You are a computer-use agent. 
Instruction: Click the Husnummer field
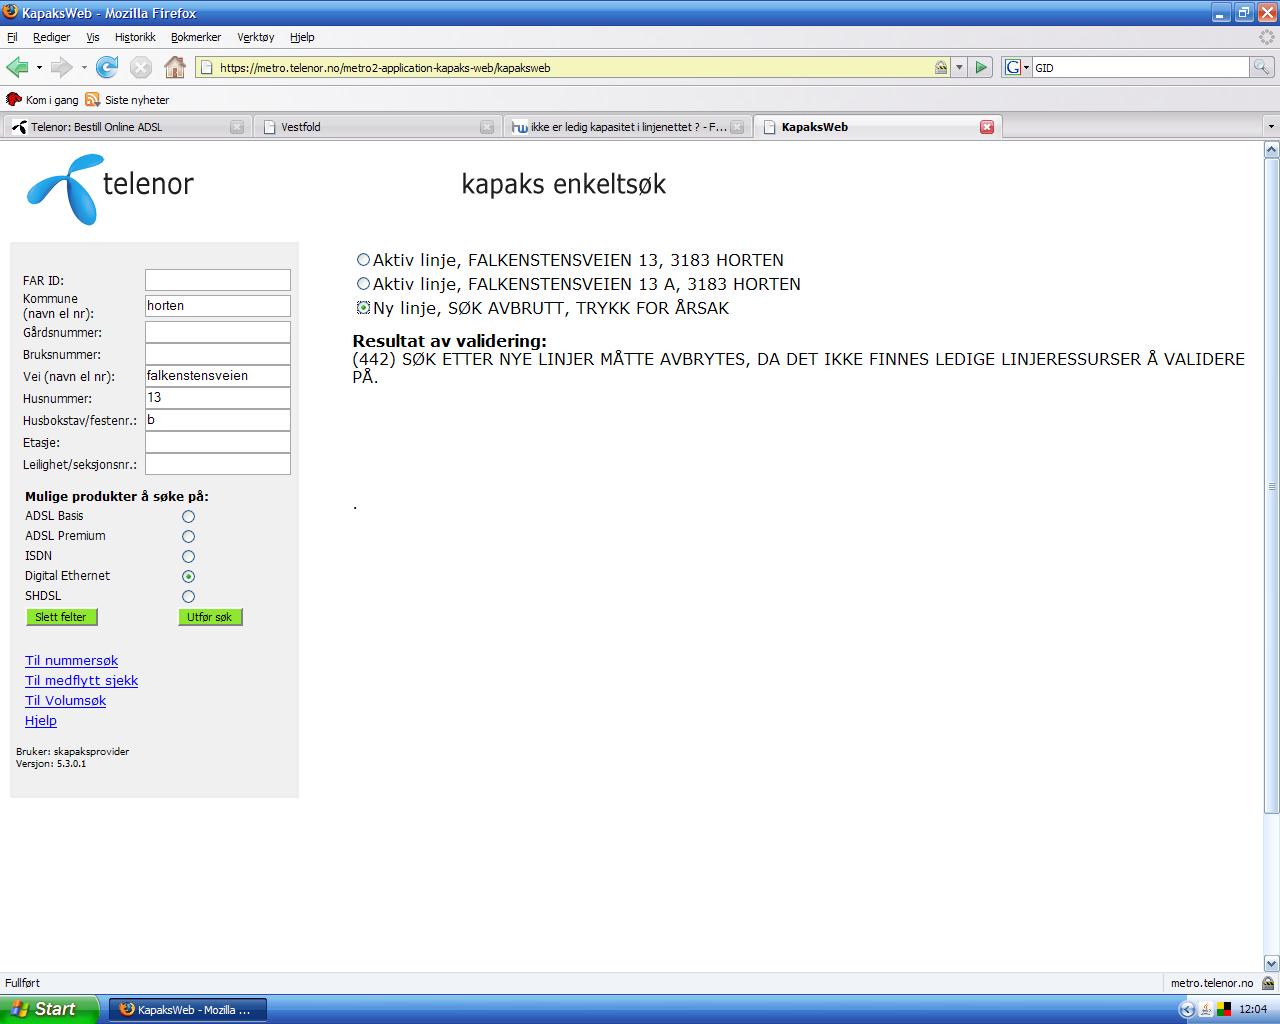tap(218, 398)
